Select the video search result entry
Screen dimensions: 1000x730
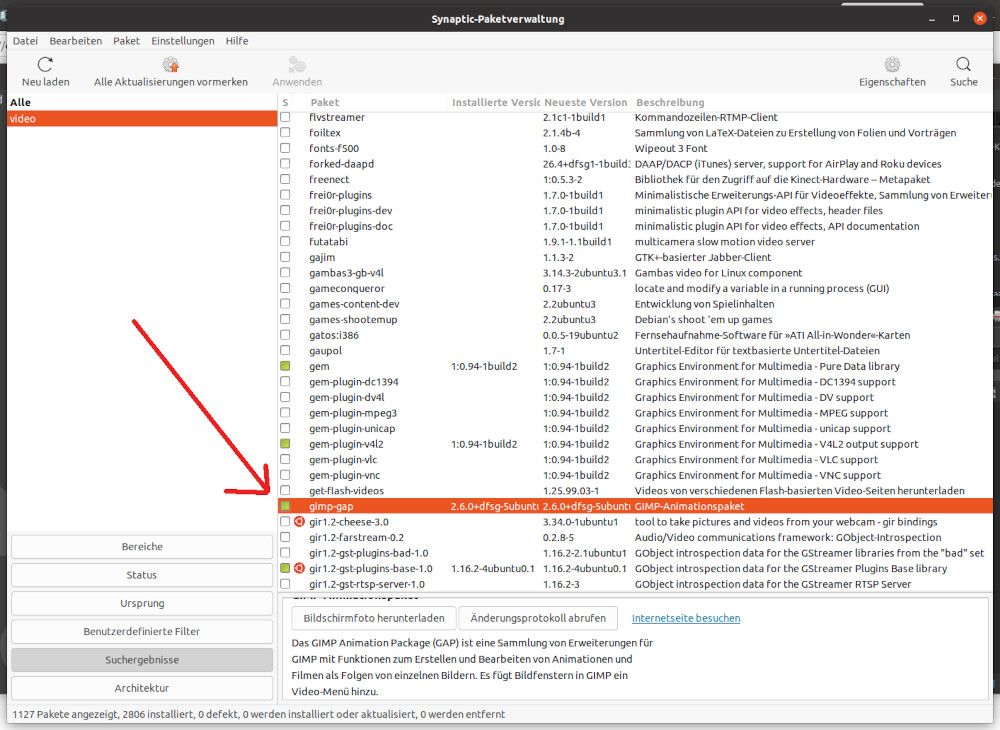(x=142, y=119)
